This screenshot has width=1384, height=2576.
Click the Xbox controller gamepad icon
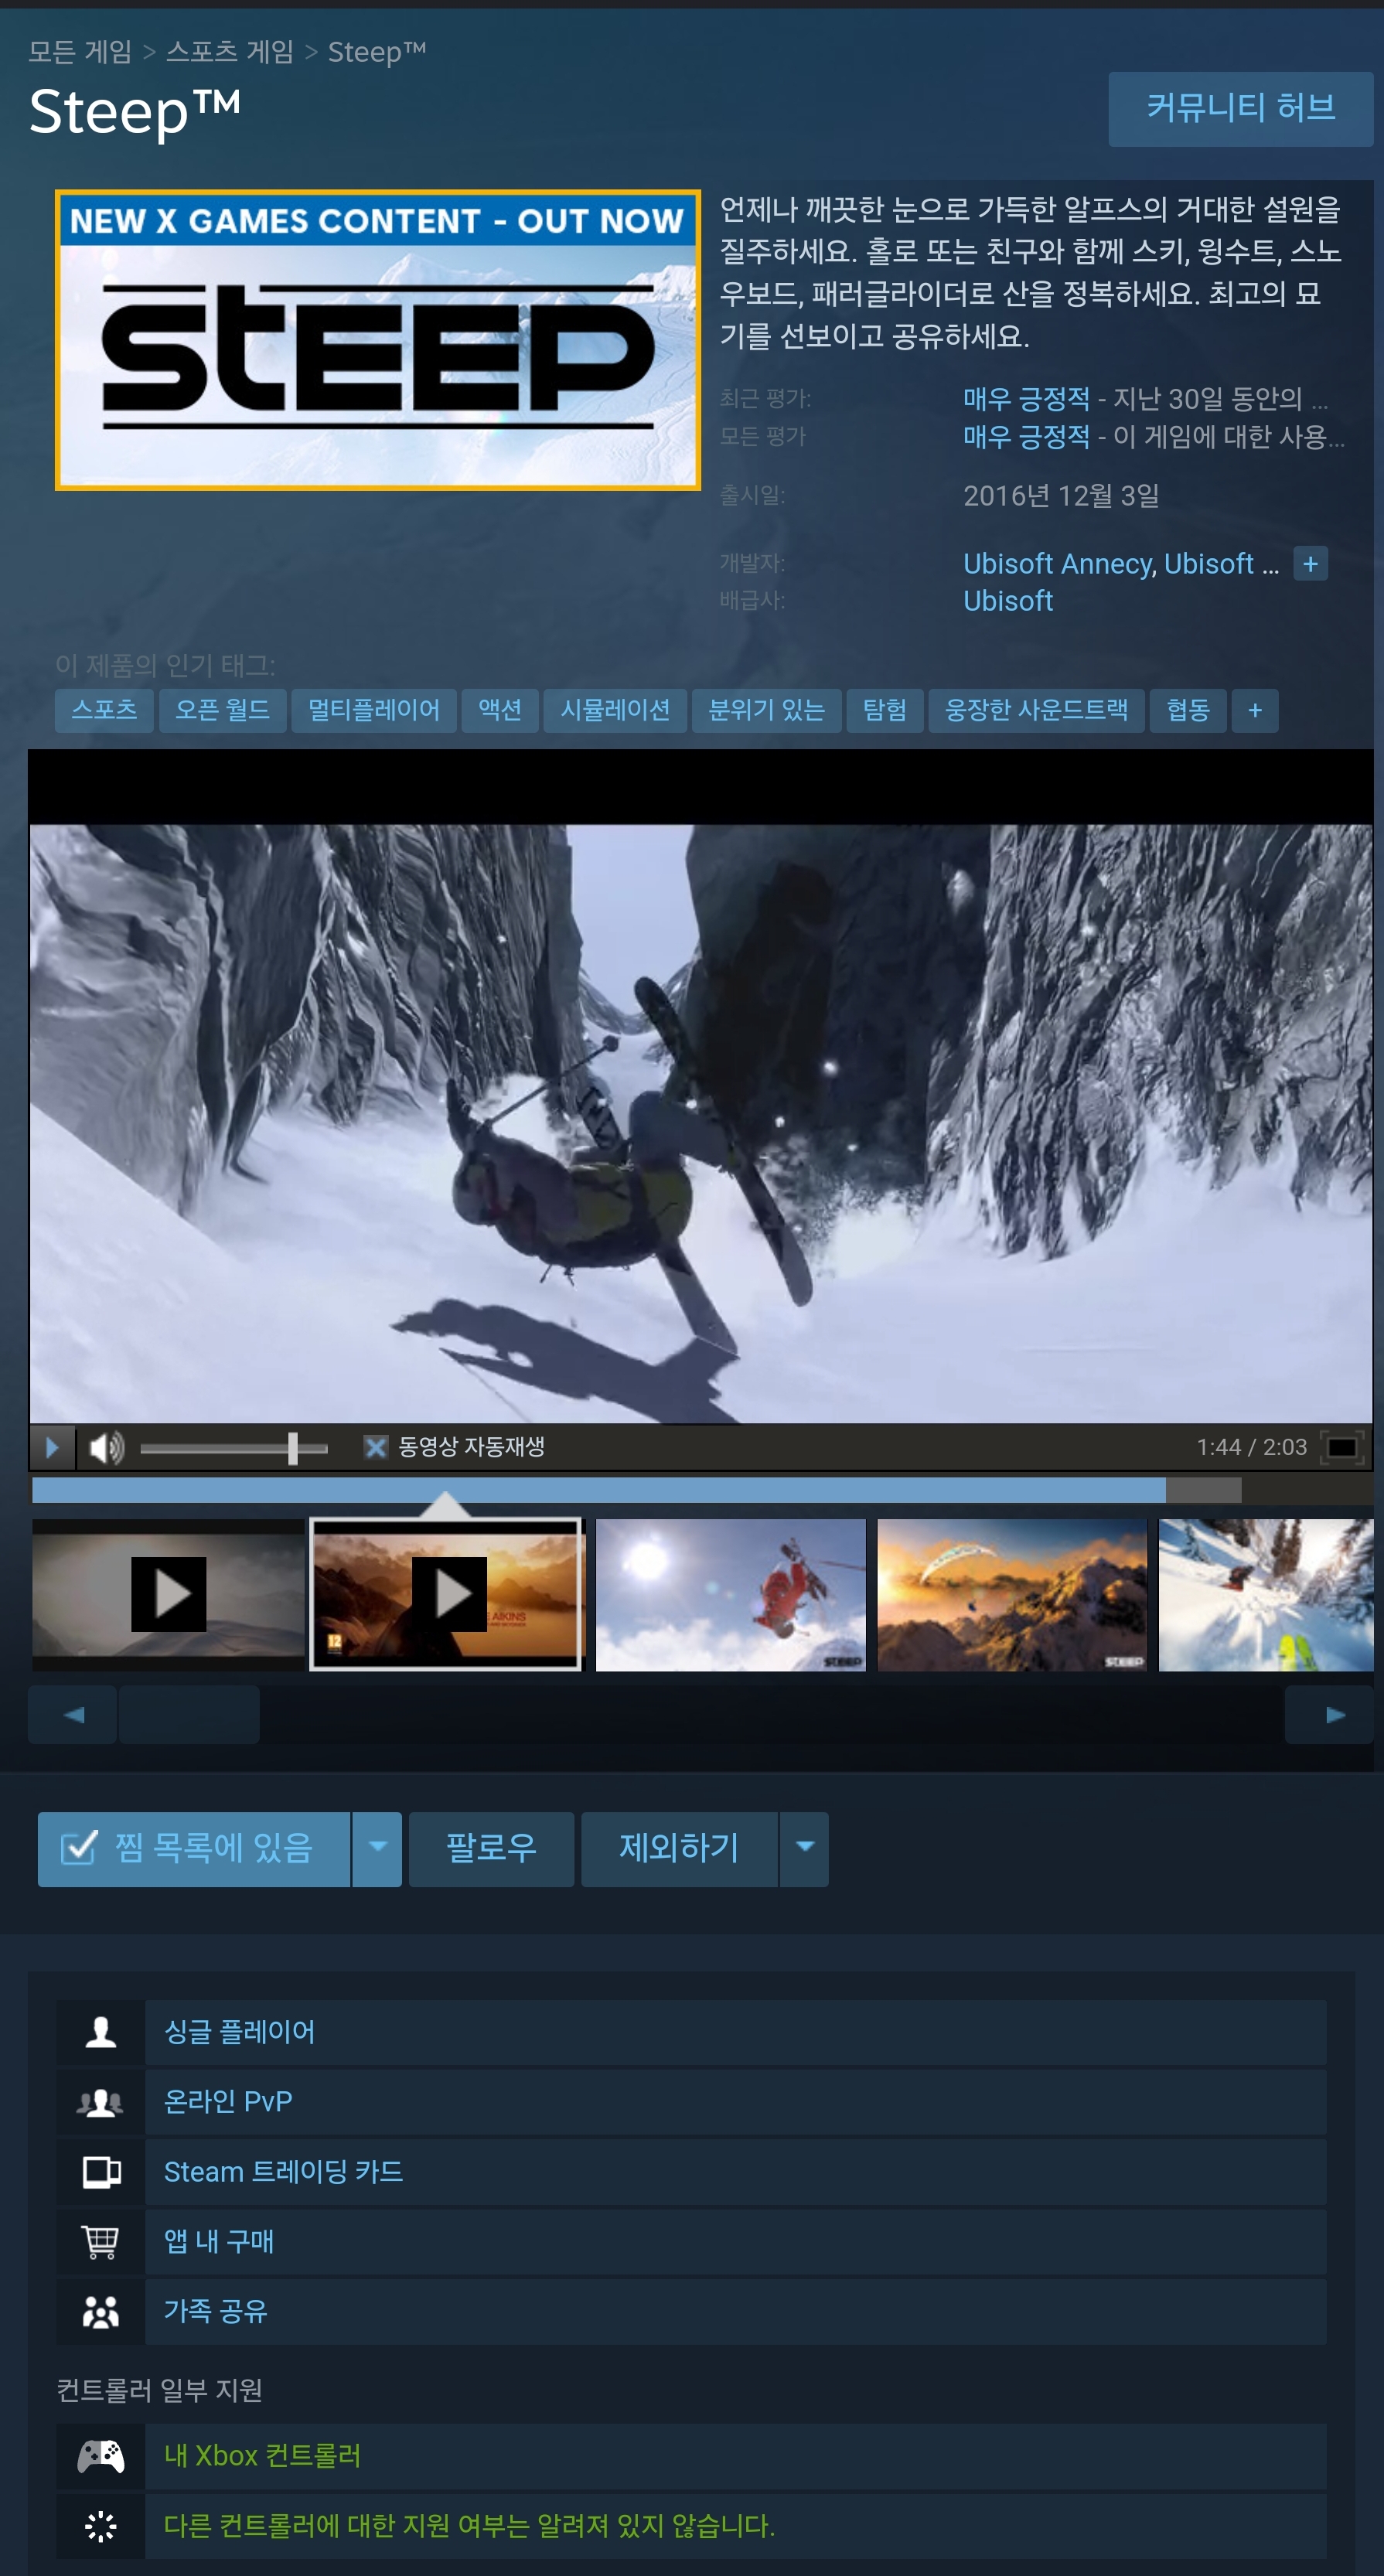pyautogui.click(x=101, y=2457)
